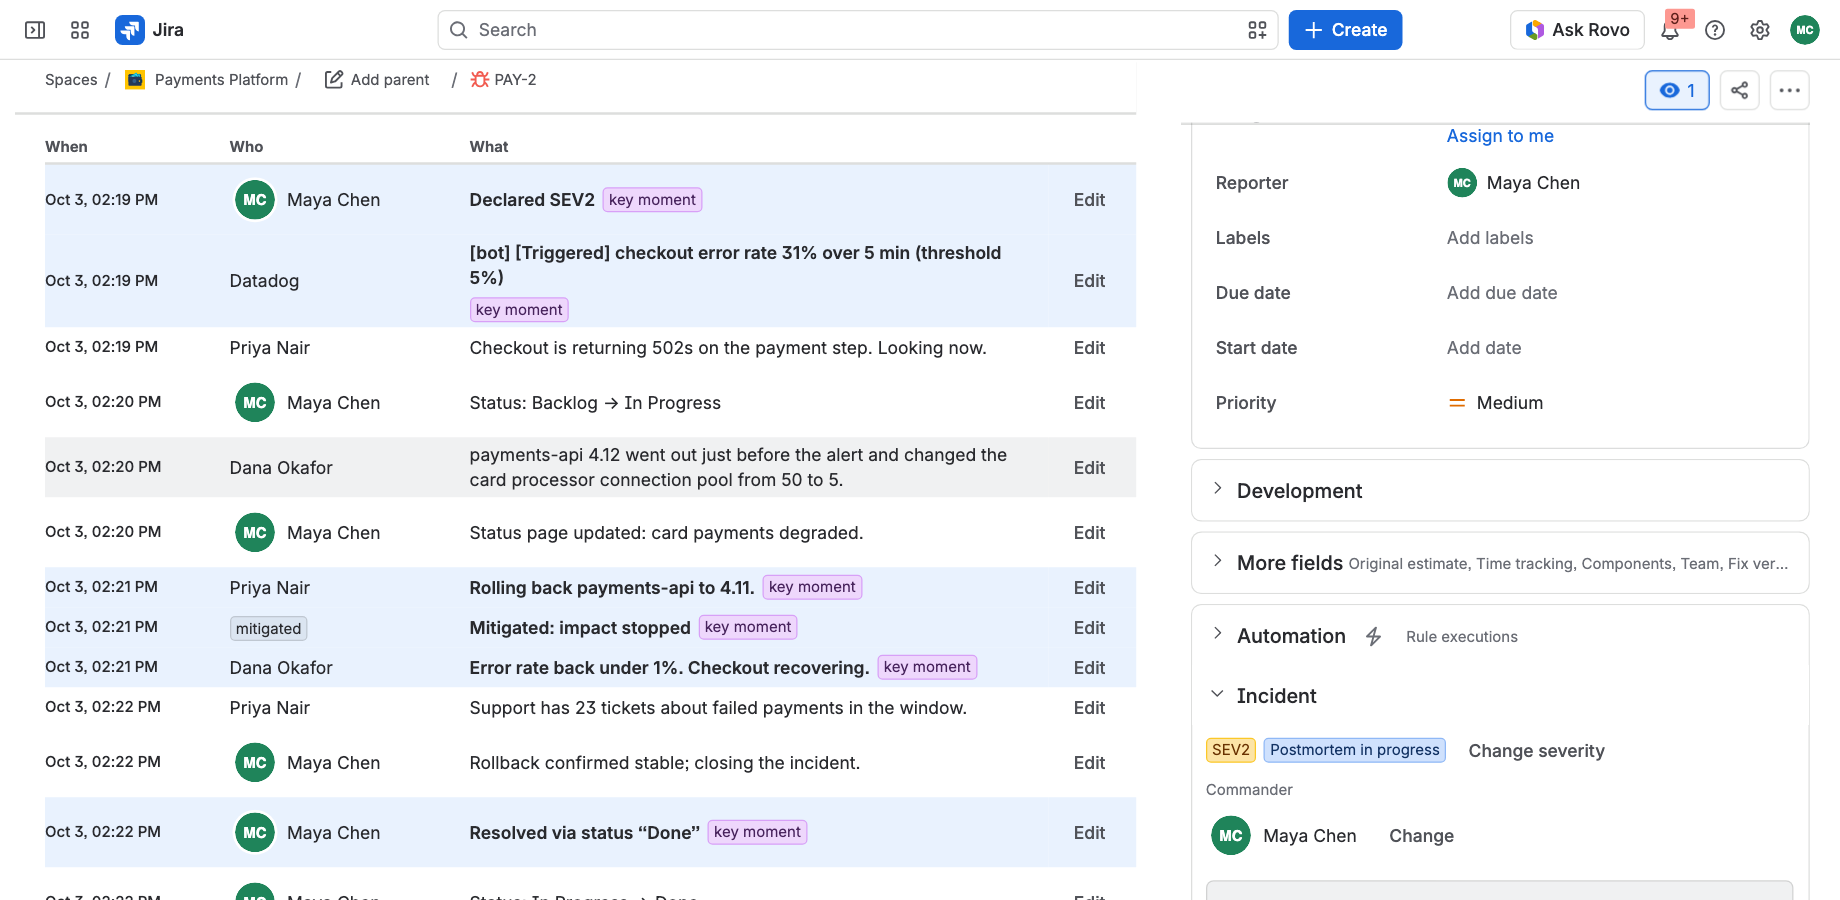Click the Commander Maya Chen avatar
The image size is (1840, 900).
[x=1231, y=835]
